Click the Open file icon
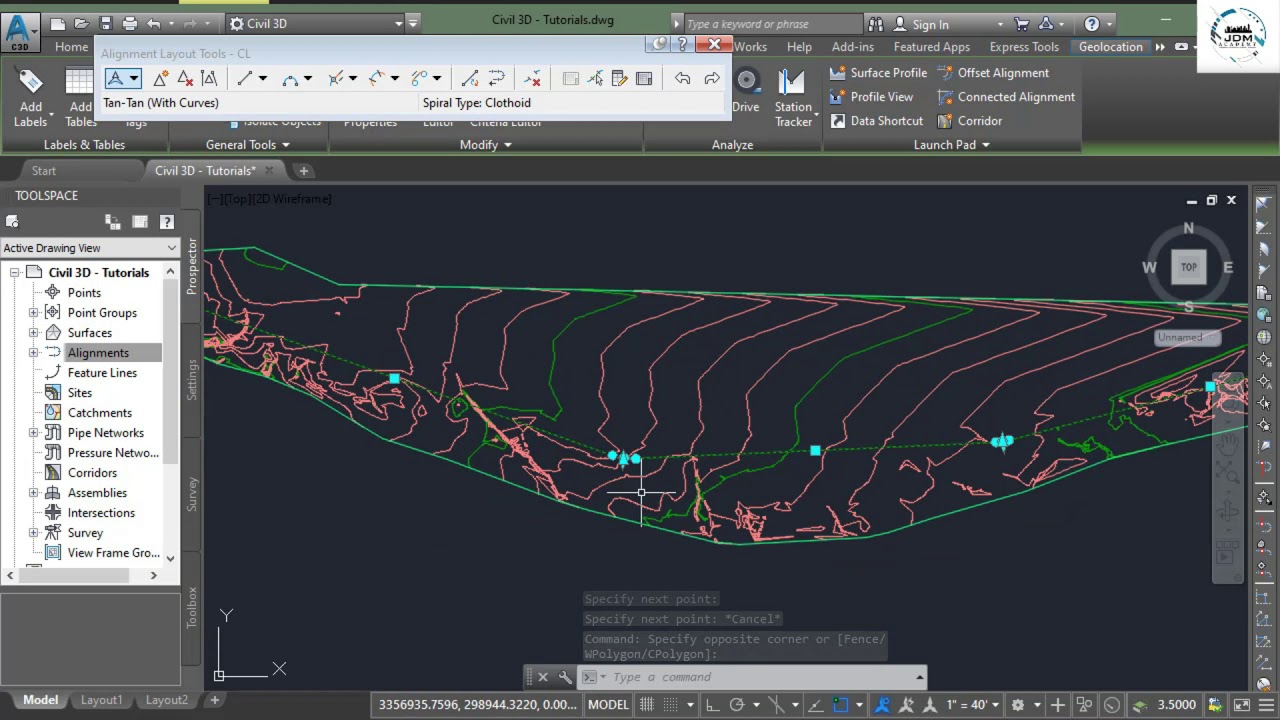 81,23
